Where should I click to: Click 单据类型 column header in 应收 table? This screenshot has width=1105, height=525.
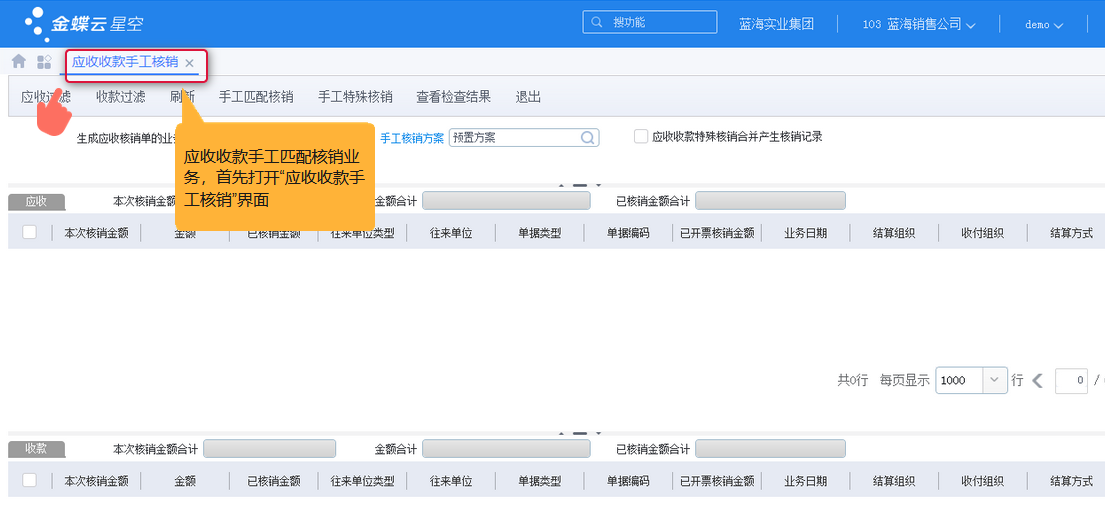(540, 233)
